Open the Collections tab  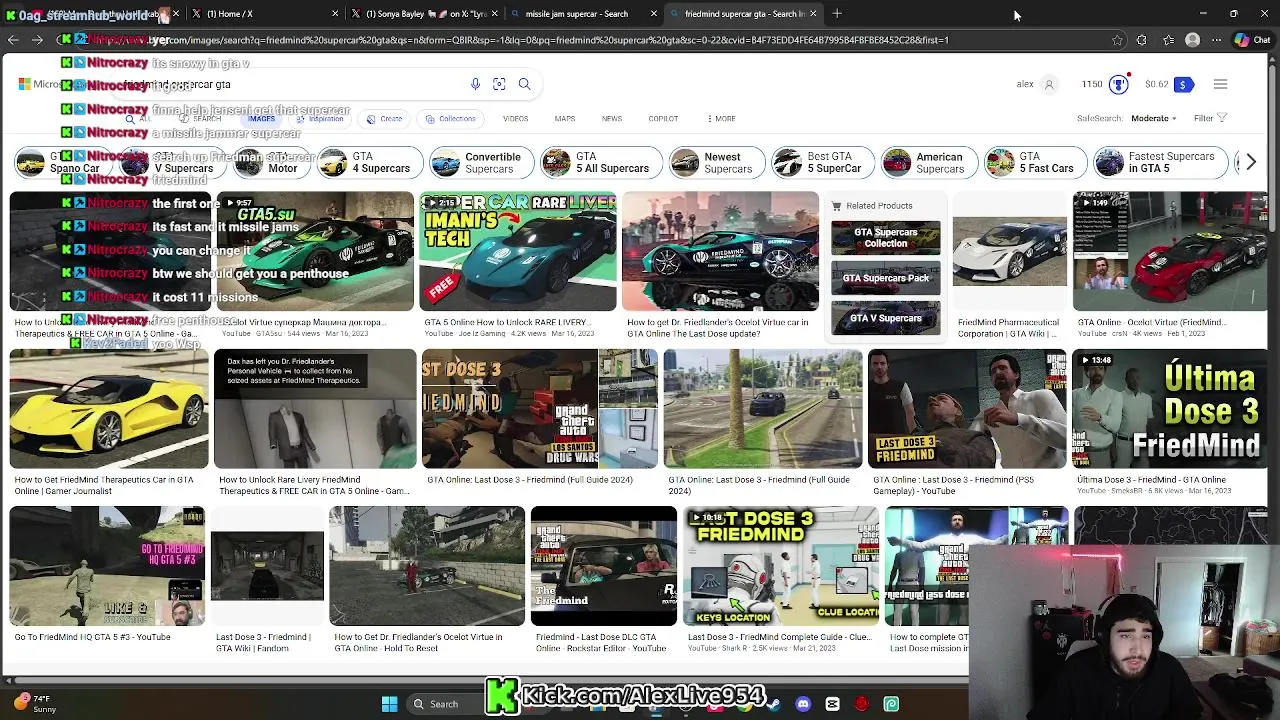[451, 118]
